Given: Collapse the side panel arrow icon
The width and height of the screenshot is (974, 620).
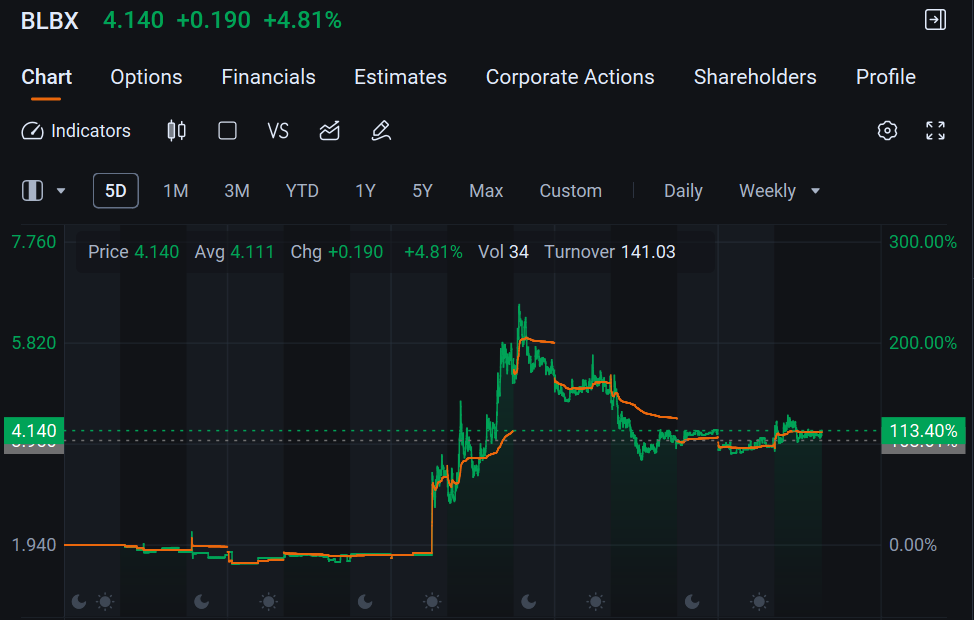Looking at the screenshot, I should pyautogui.click(x=935, y=20).
